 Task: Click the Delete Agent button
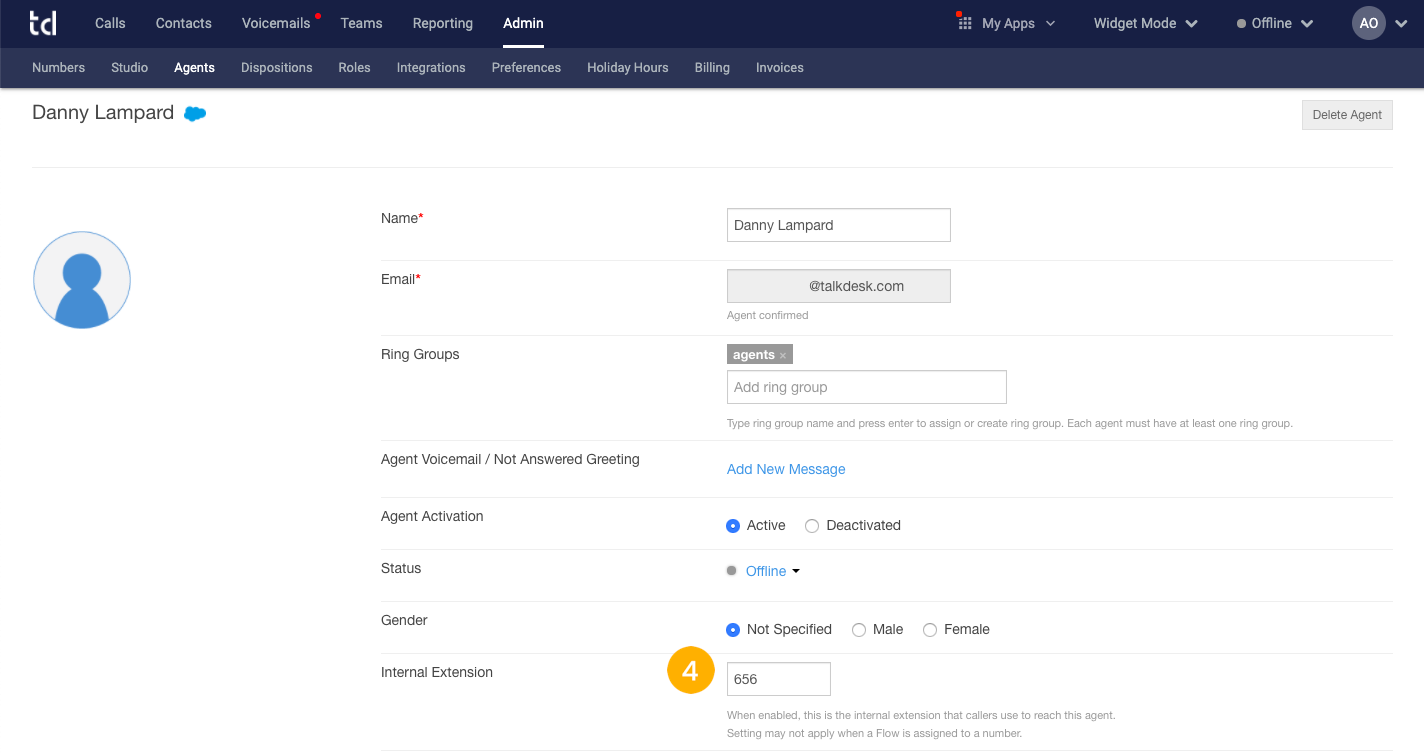click(x=1347, y=115)
